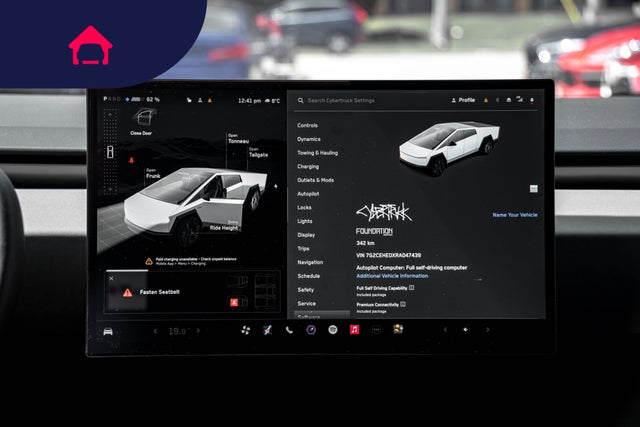Tap the 19.0 temperature value
Viewport: 640px width, 427px height.
click(177, 331)
